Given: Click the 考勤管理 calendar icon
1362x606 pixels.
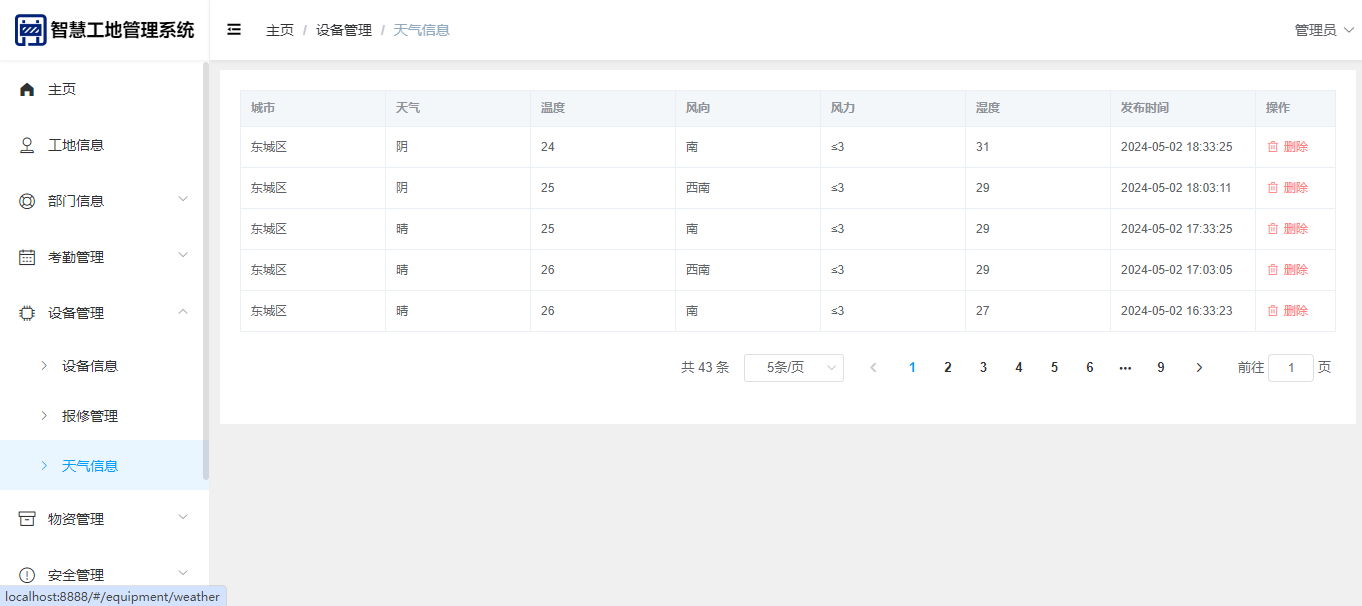Looking at the screenshot, I should point(27,257).
